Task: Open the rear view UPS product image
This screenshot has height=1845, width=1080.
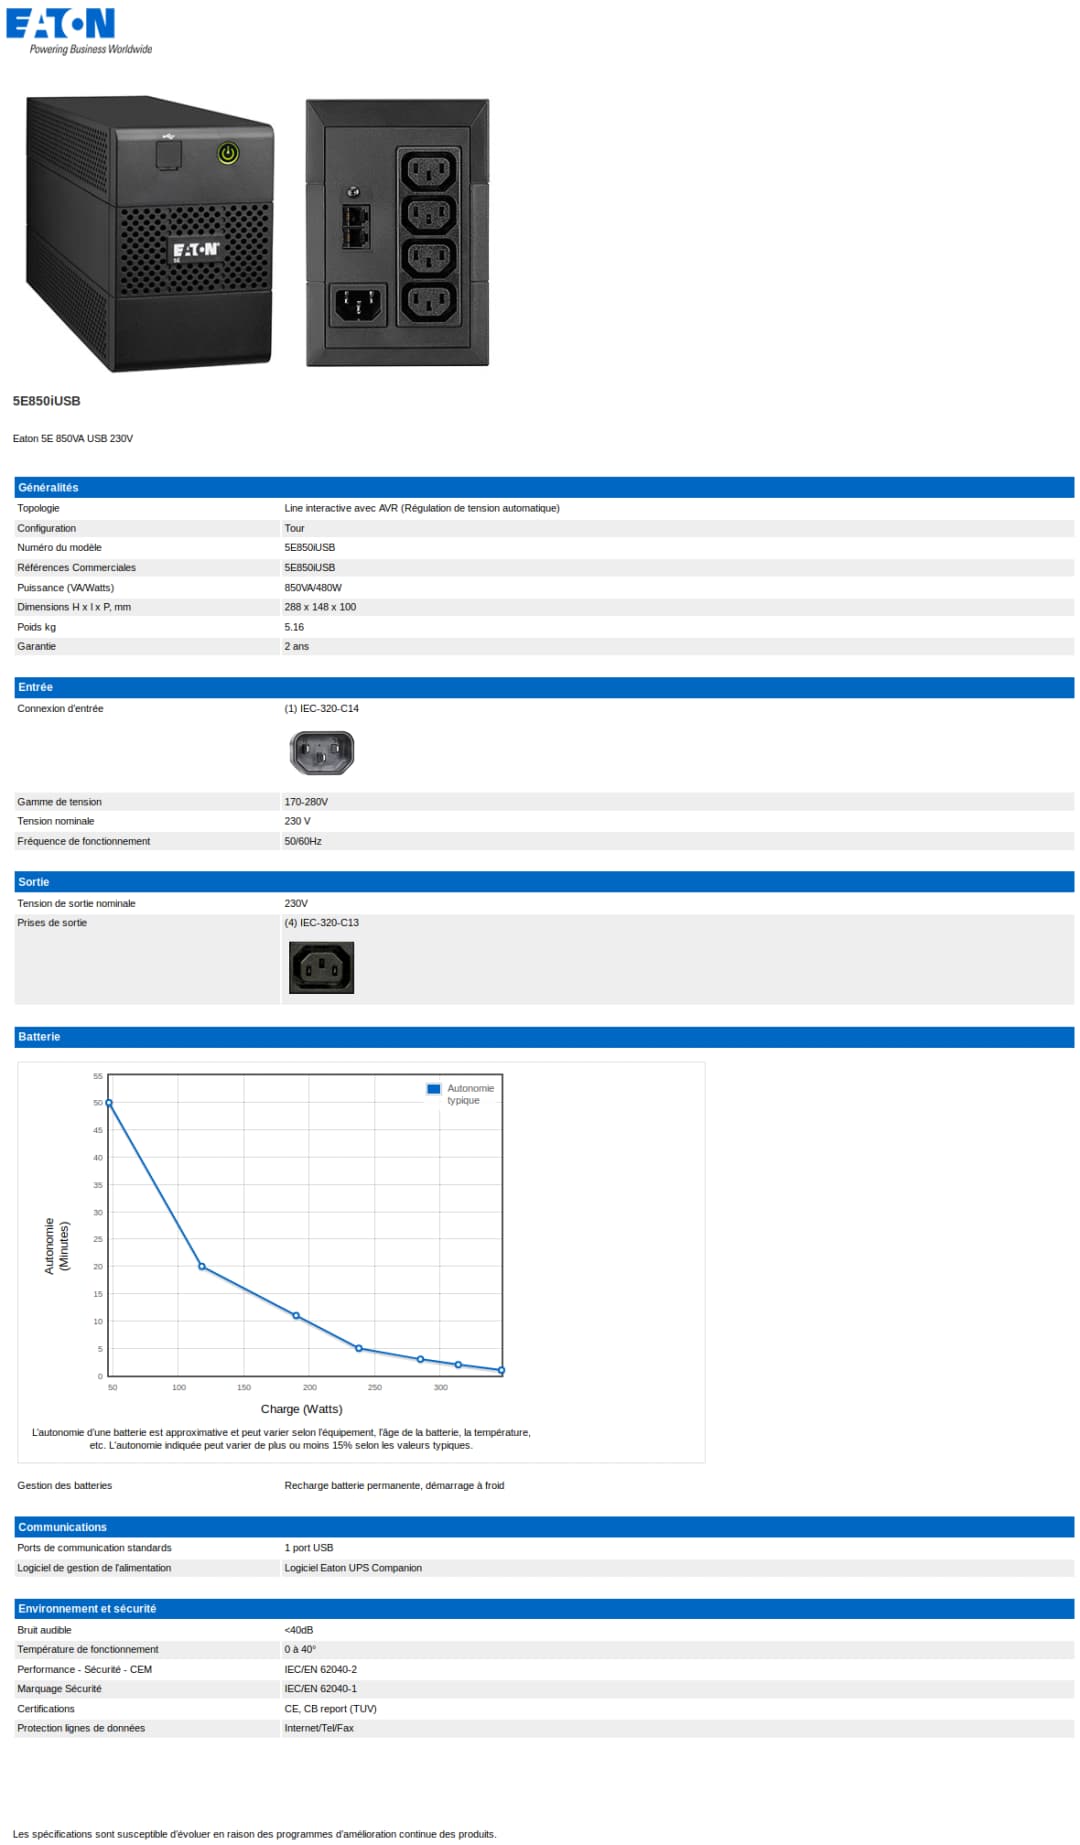Action: (x=397, y=232)
